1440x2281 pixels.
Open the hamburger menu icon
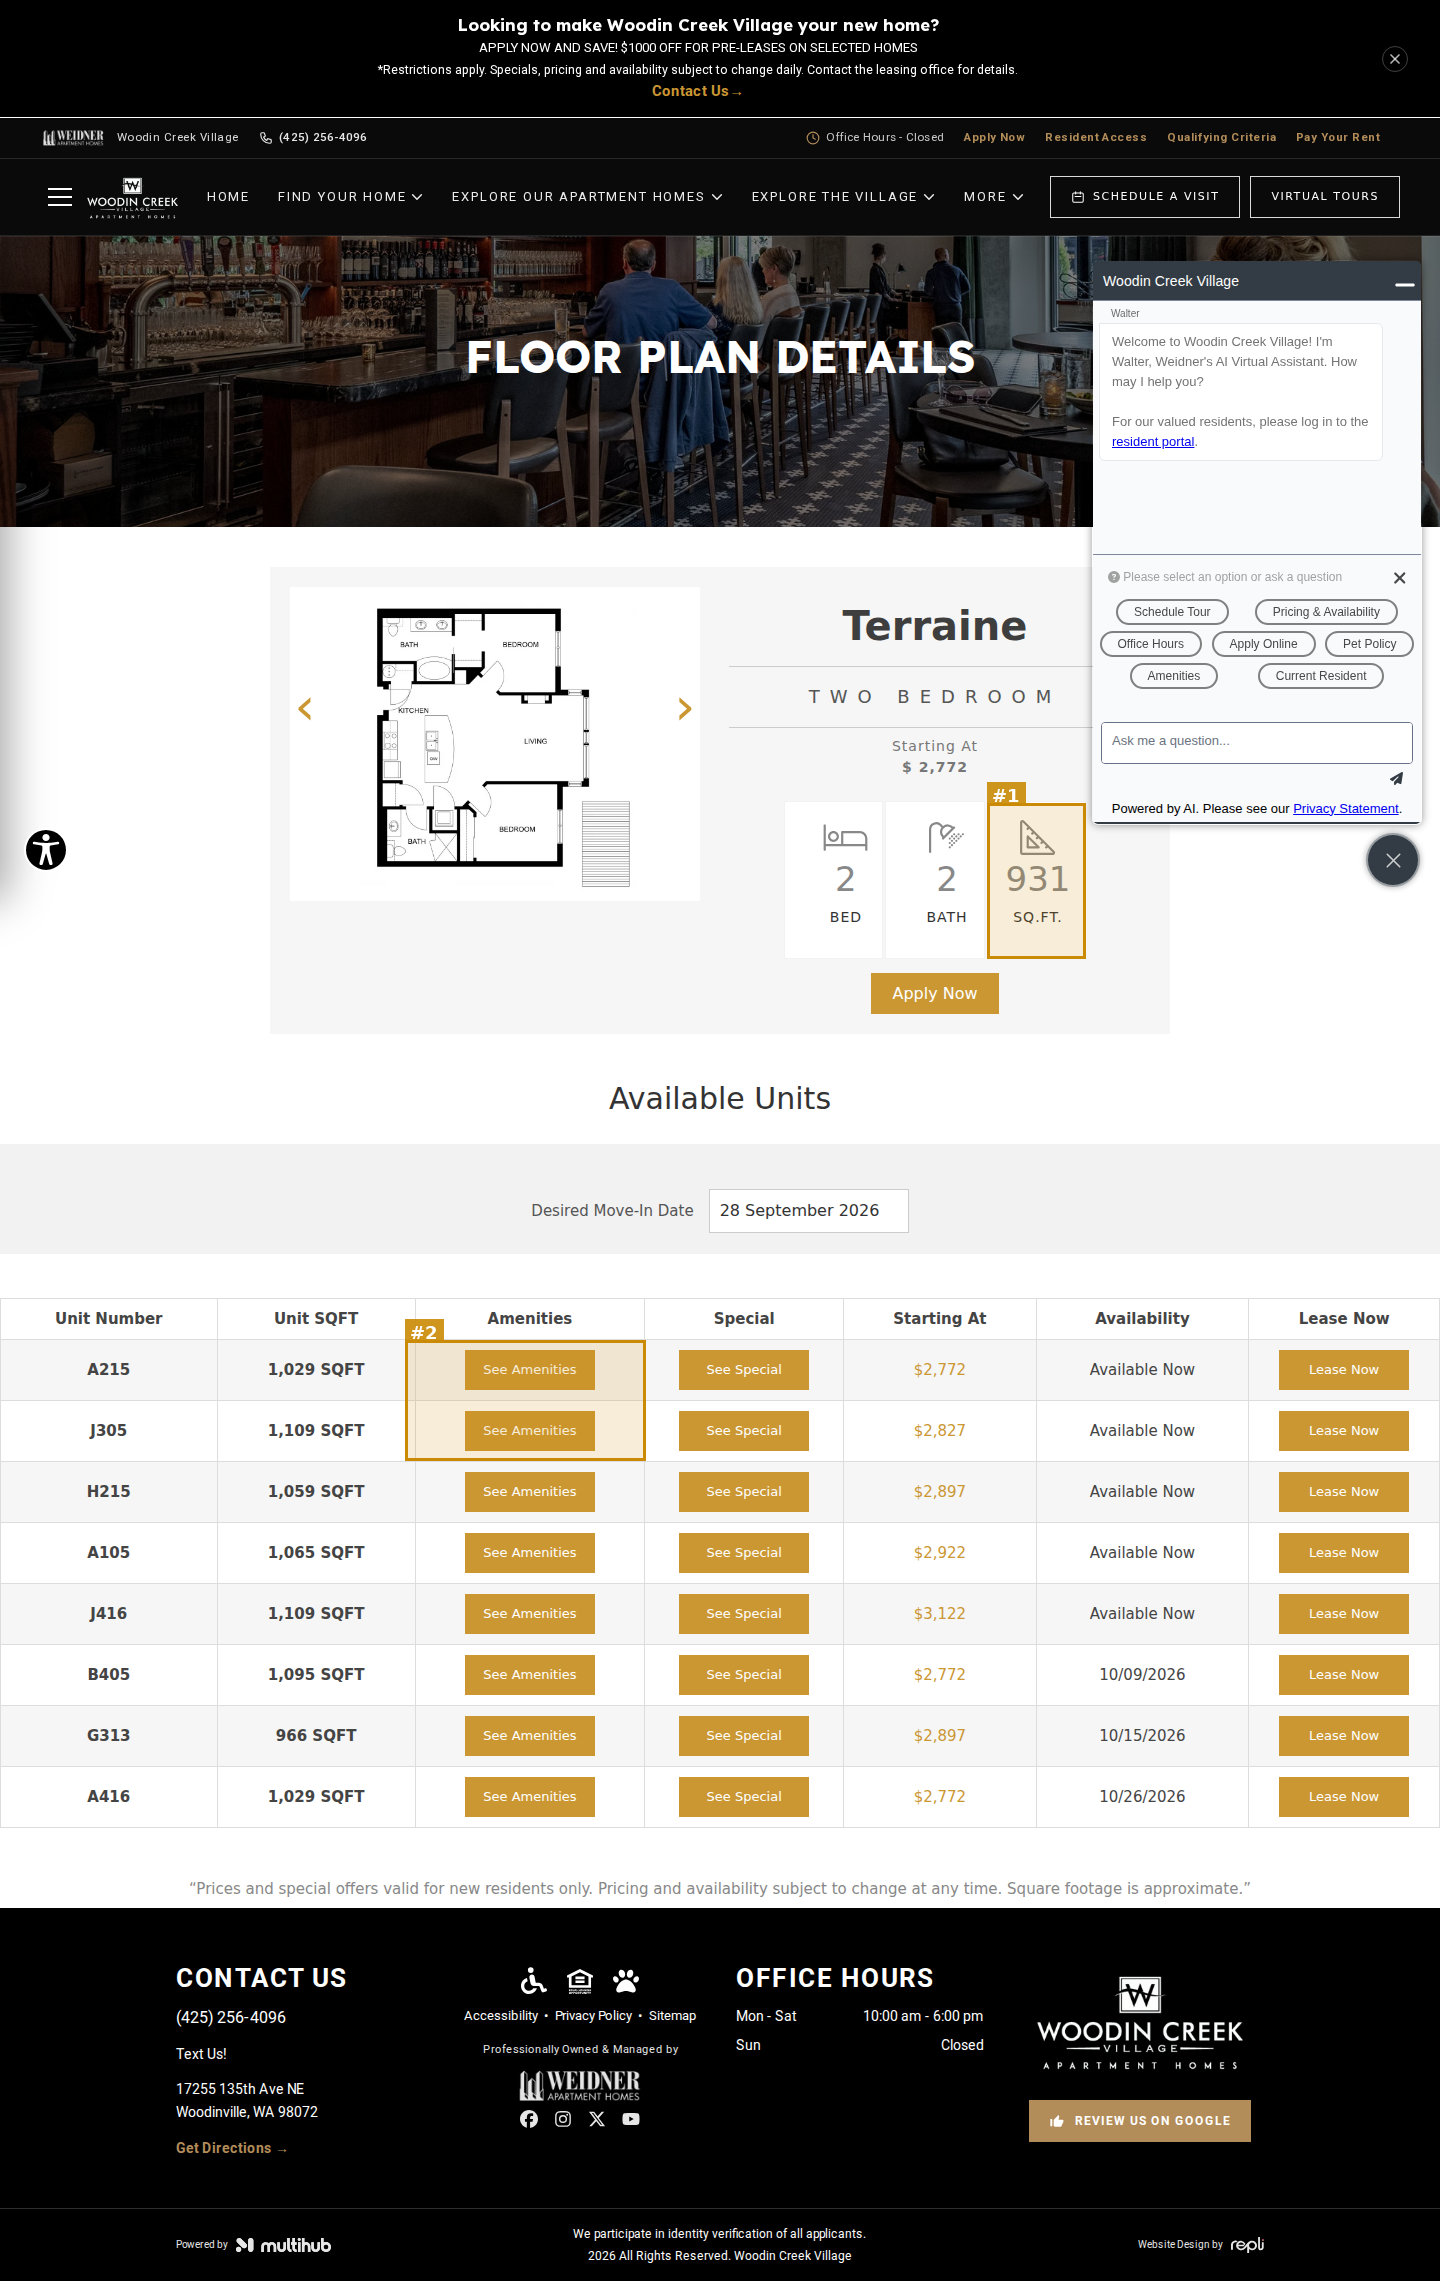point(60,197)
